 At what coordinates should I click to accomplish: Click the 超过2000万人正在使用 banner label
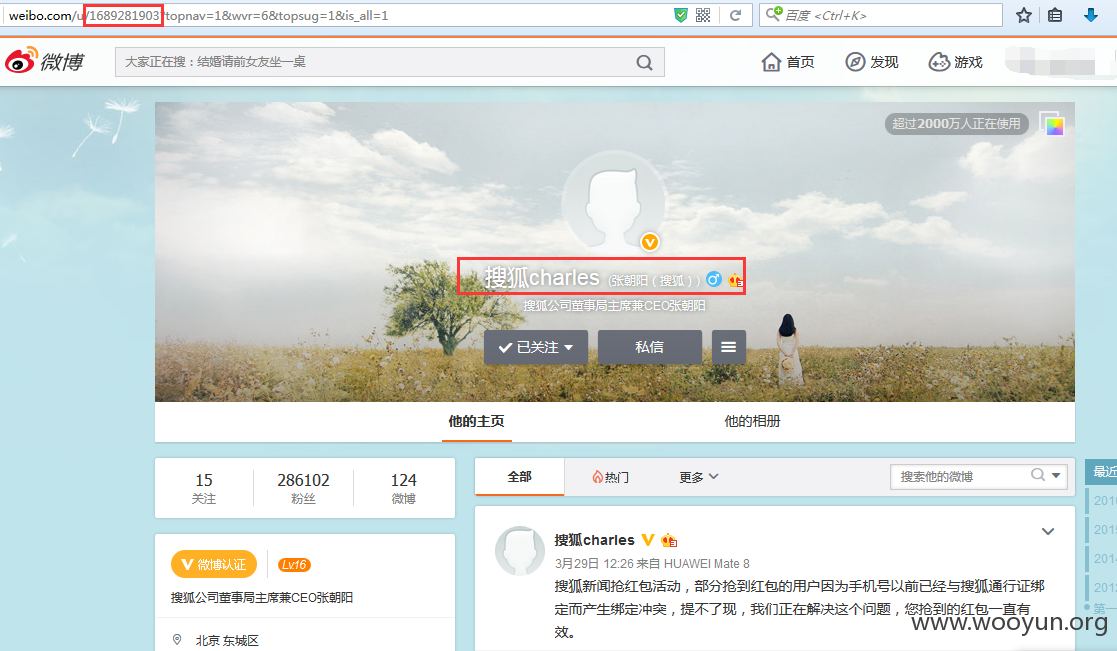point(956,124)
